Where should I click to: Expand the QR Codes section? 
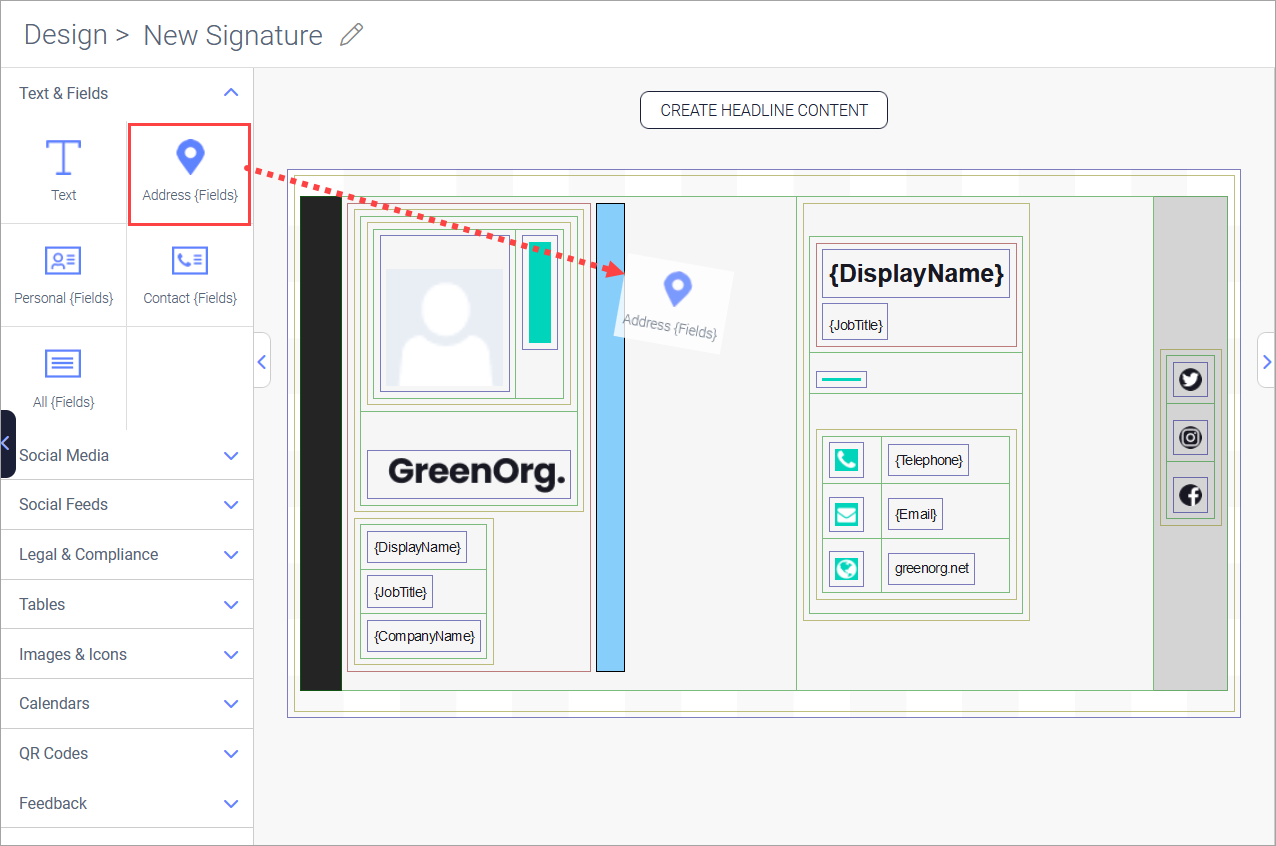(231, 753)
